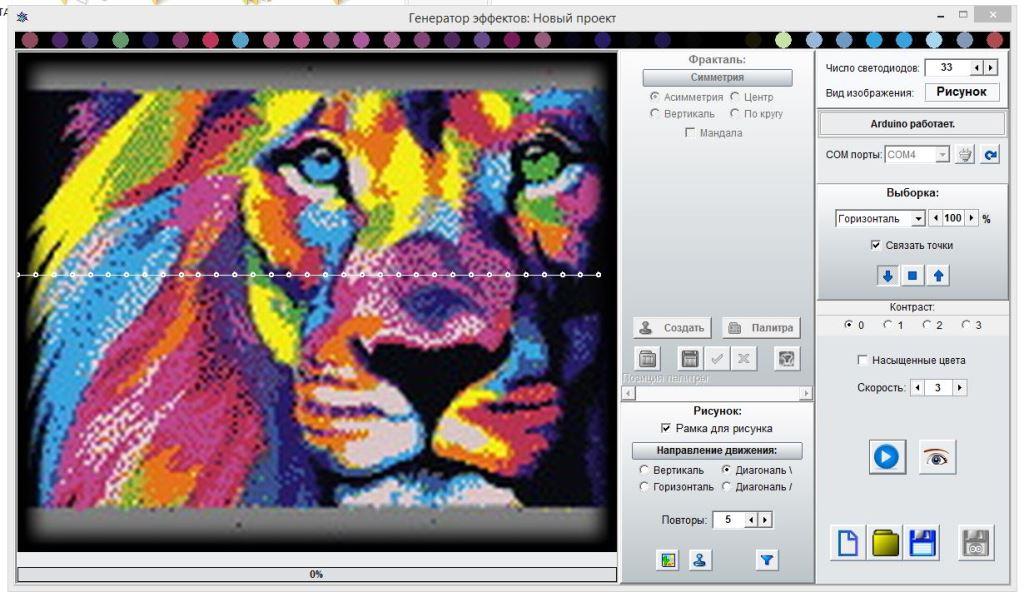Toggle the Рамка для рисунка checkbox

[665, 428]
